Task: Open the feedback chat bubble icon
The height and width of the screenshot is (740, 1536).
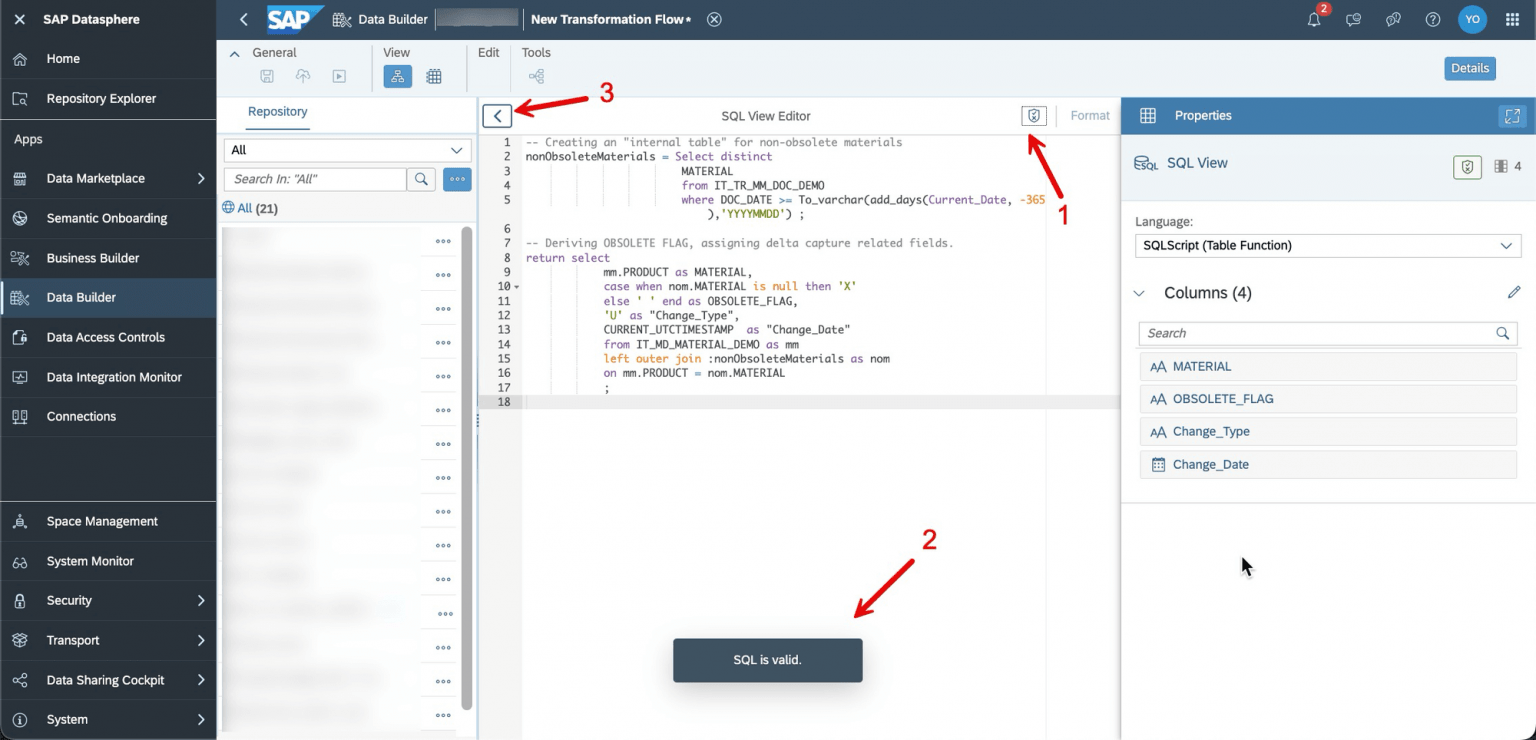Action: (x=1354, y=19)
